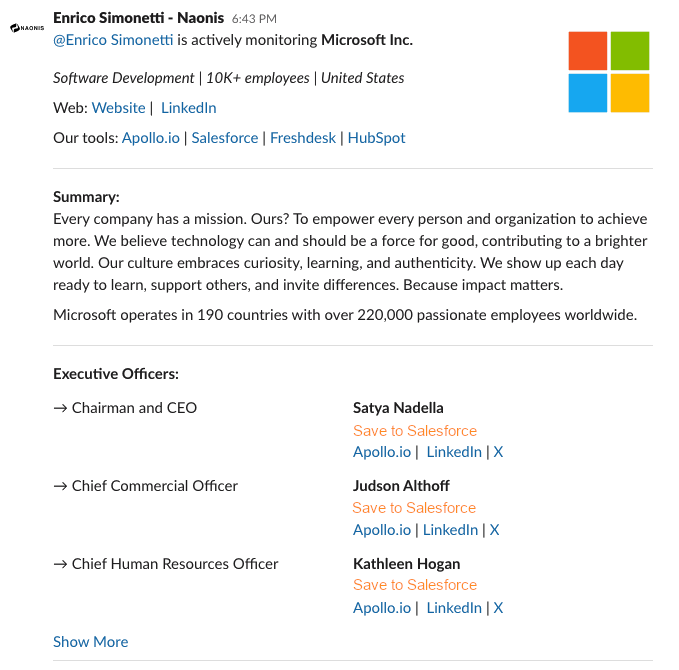The height and width of the screenshot is (670, 679).
Task: Open HubSpot tool link
Action: [377, 138]
